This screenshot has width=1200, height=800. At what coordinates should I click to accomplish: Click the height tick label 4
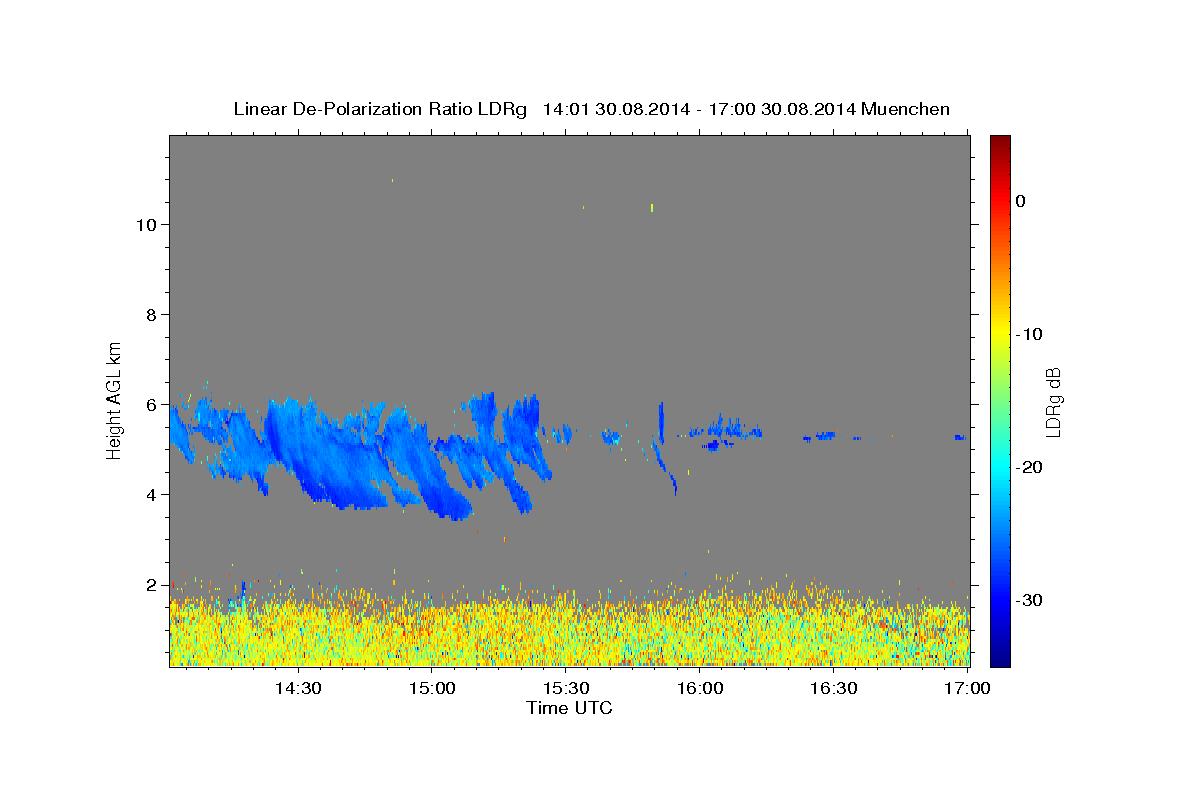150,494
